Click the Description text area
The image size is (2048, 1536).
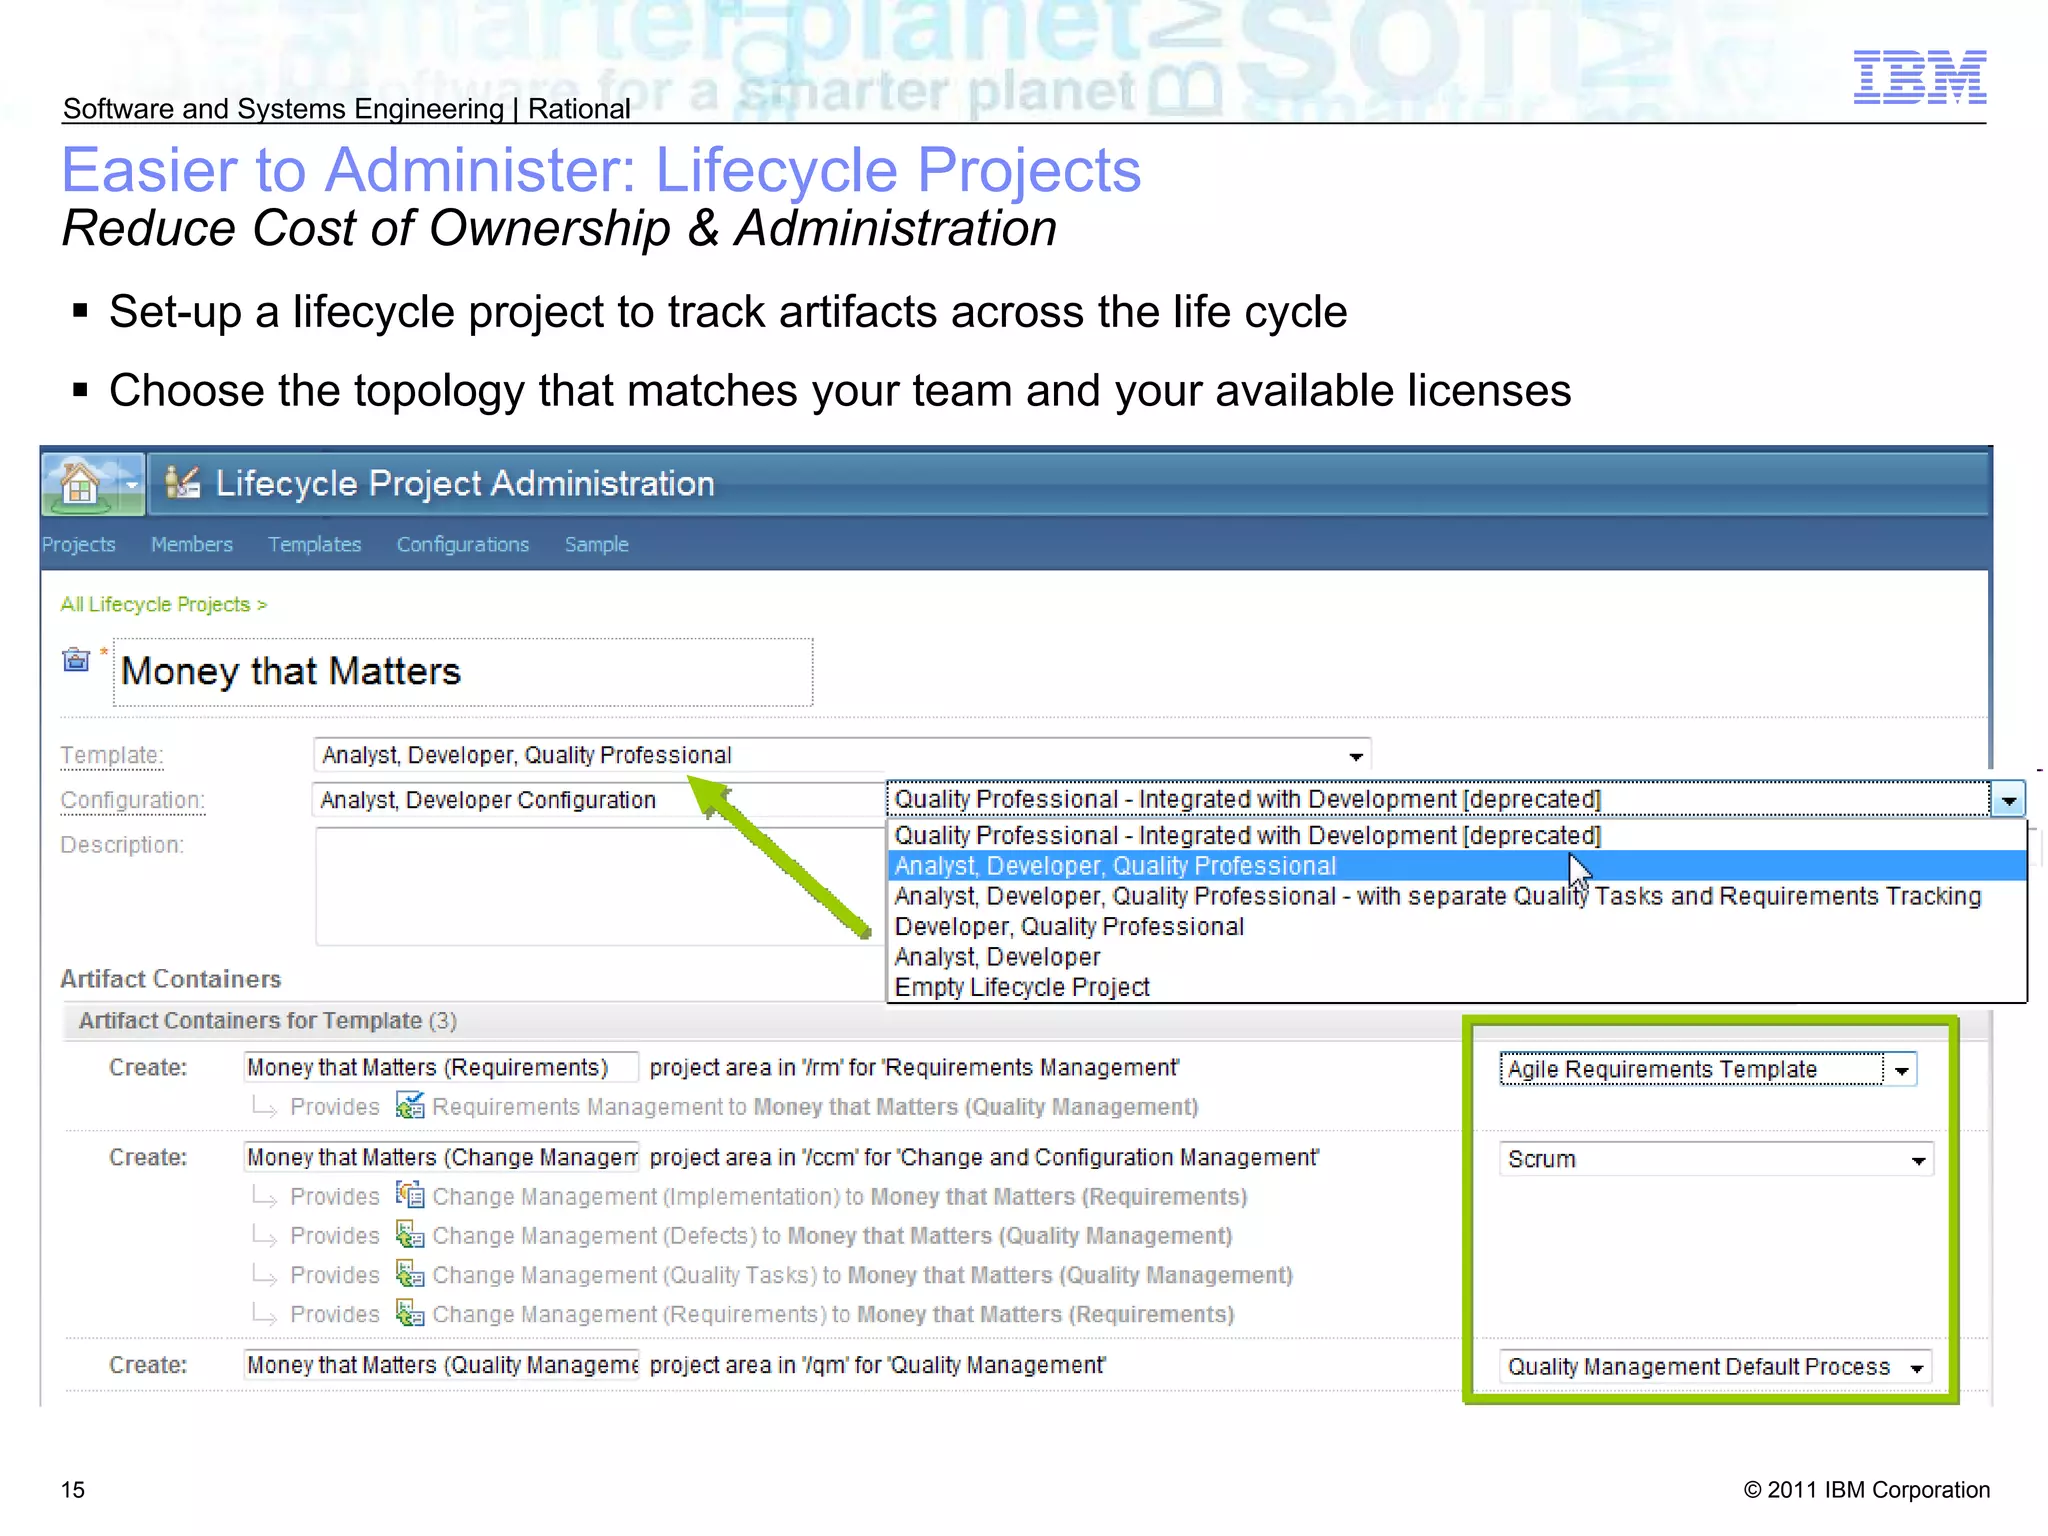[x=600, y=886]
